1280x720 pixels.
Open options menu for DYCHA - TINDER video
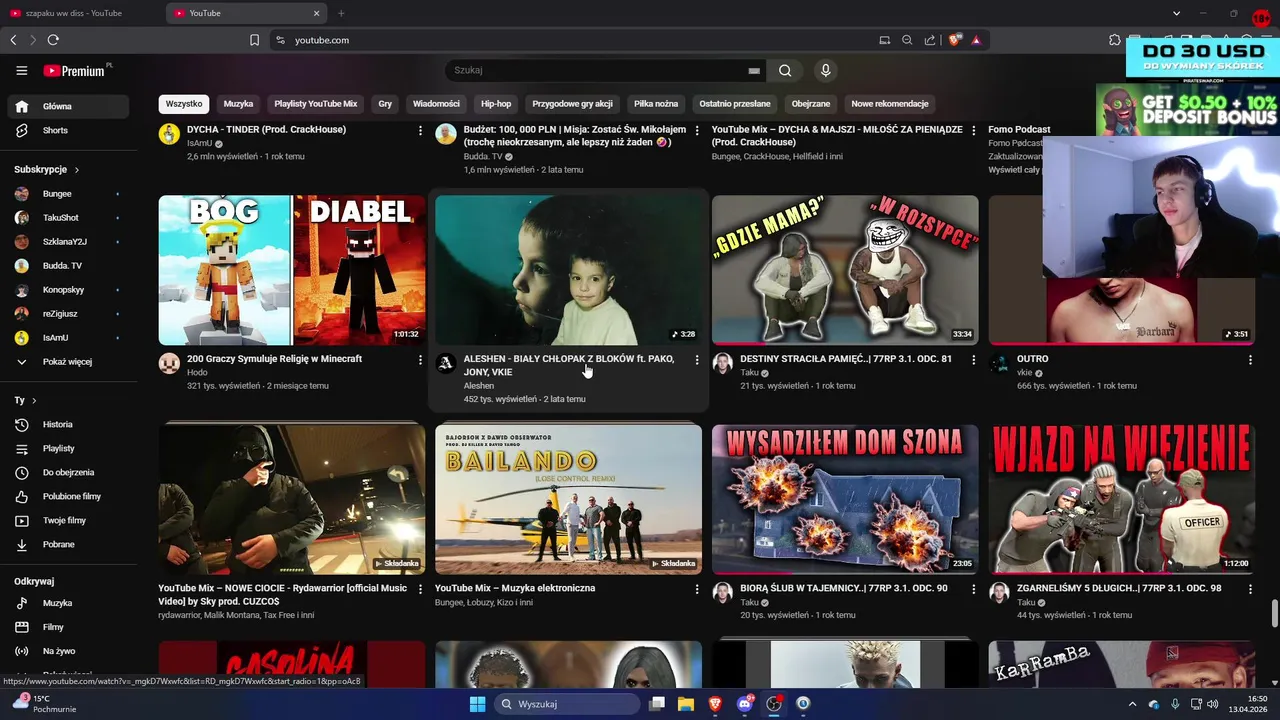(420, 131)
